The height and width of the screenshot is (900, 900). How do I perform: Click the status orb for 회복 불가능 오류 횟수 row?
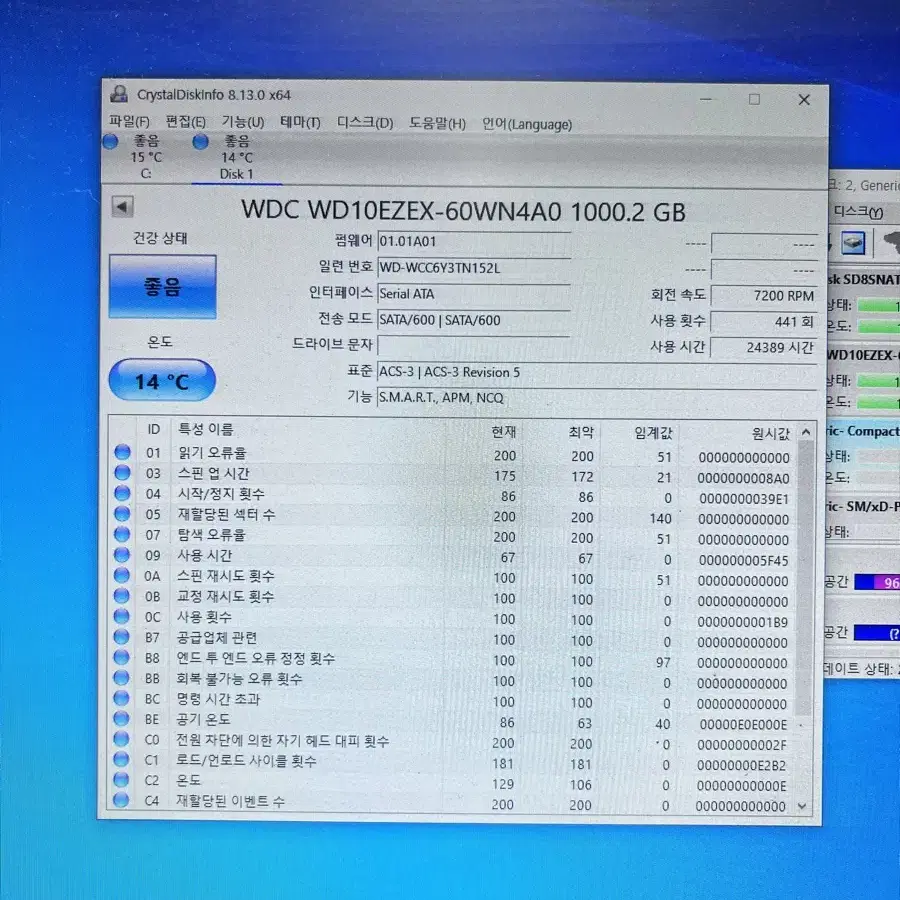pos(122,678)
